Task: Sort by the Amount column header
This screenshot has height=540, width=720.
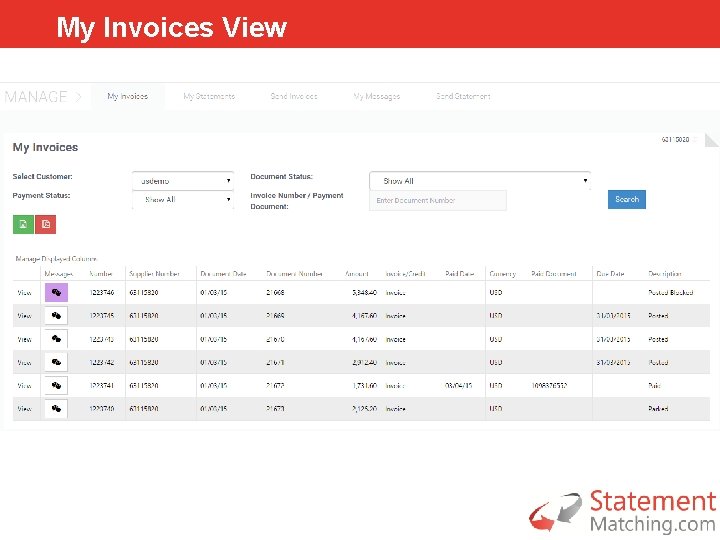Action: point(357,274)
